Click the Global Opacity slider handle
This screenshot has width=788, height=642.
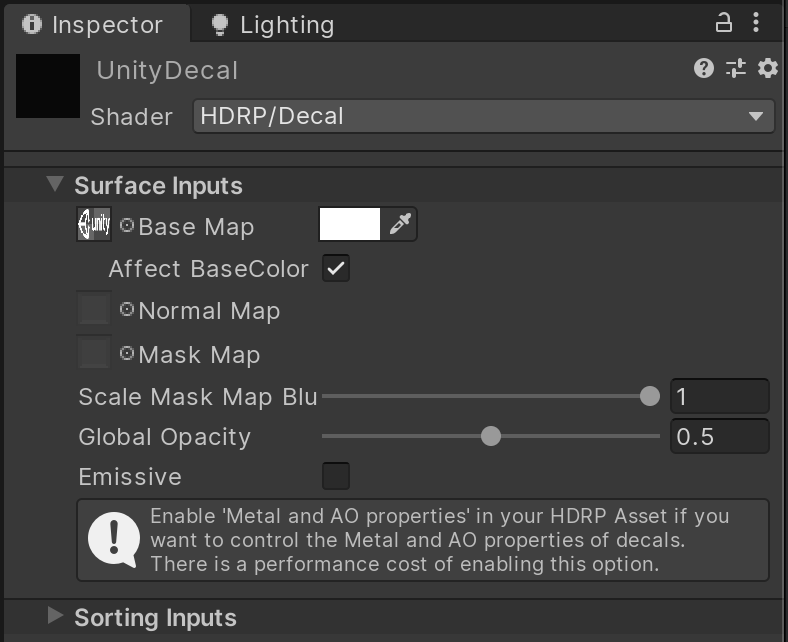pyautogui.click(x=490, y=436)
